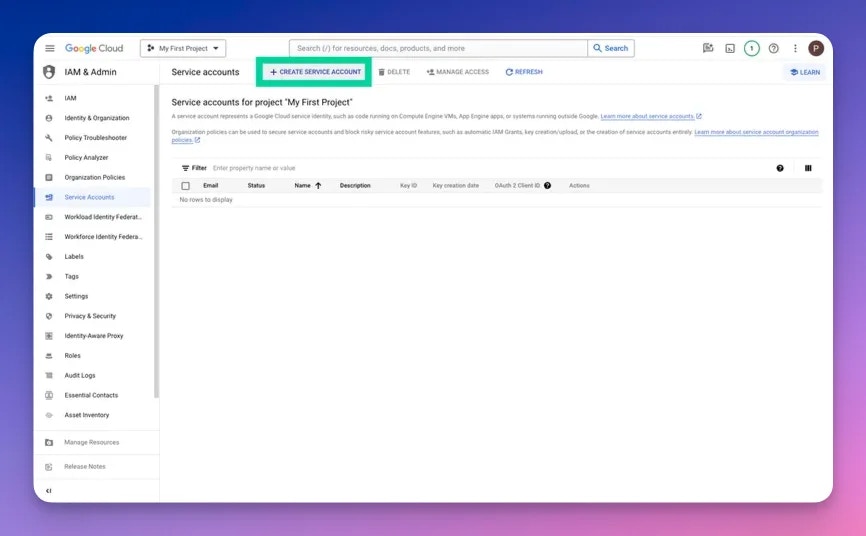Open IAM in the sidebar
Screen dimensions: 866x536
click(x=92, y=98)
